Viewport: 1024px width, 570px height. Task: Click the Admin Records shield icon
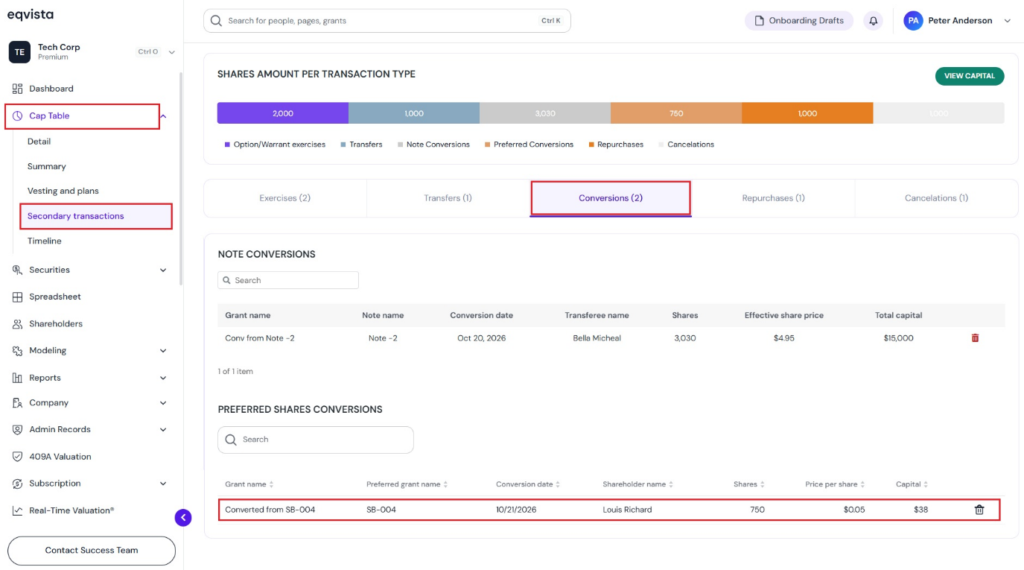(x=18, y=430)
